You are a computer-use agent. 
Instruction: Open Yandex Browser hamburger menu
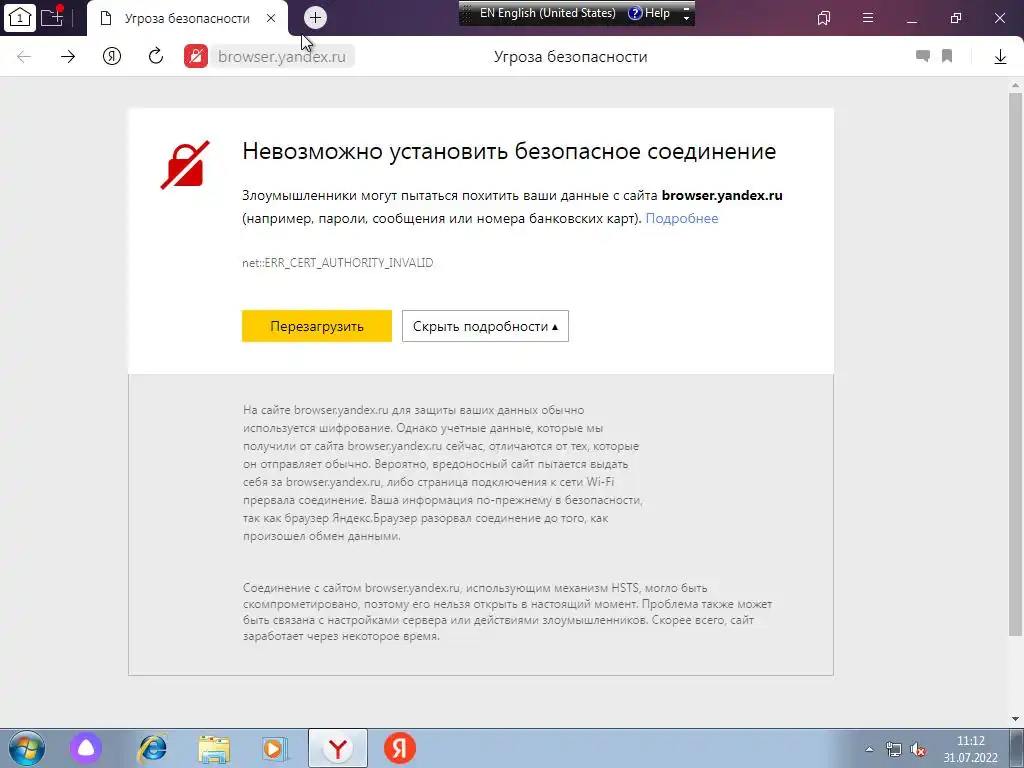868,18
